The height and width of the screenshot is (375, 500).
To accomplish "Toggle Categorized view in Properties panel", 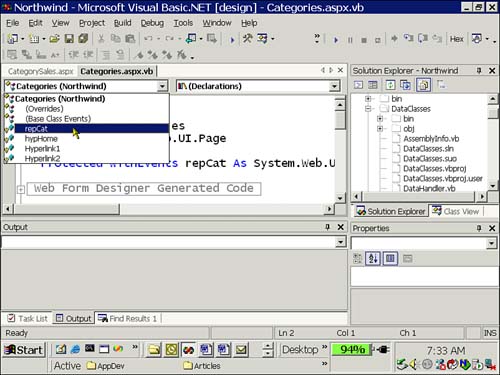I will (x=358, y=259).
